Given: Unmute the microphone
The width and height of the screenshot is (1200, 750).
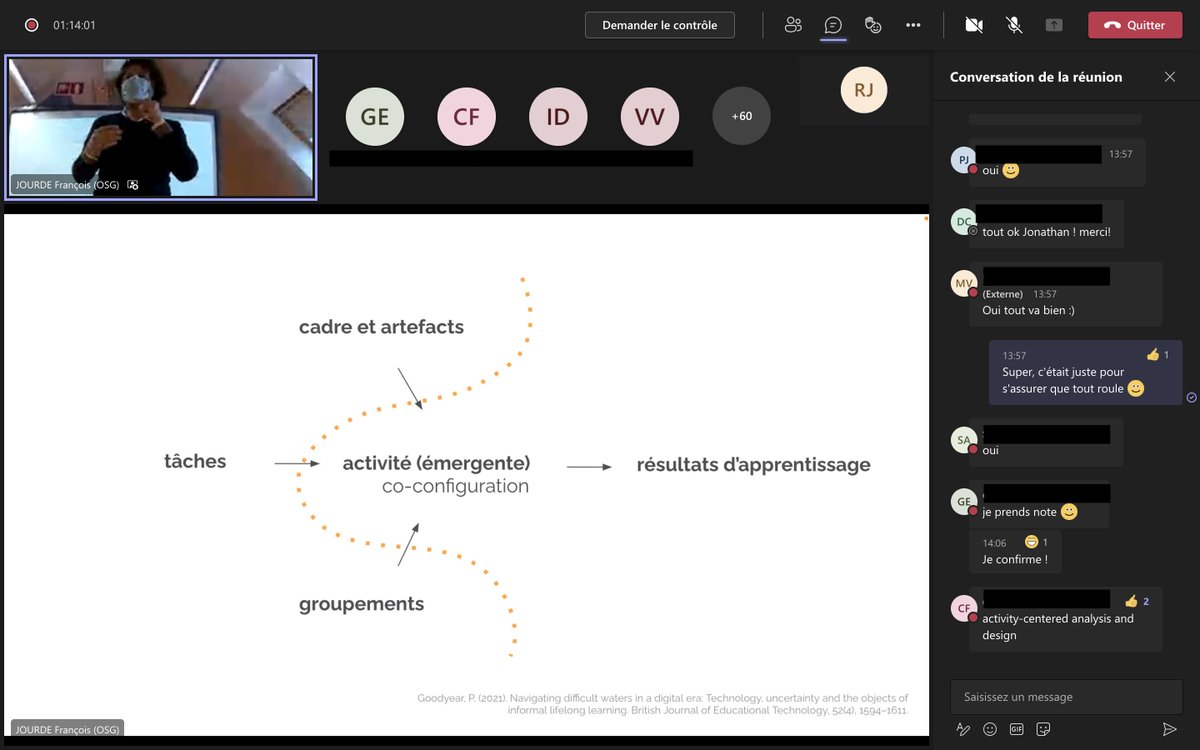Looking at the screenshot, I should (1014, 25).
